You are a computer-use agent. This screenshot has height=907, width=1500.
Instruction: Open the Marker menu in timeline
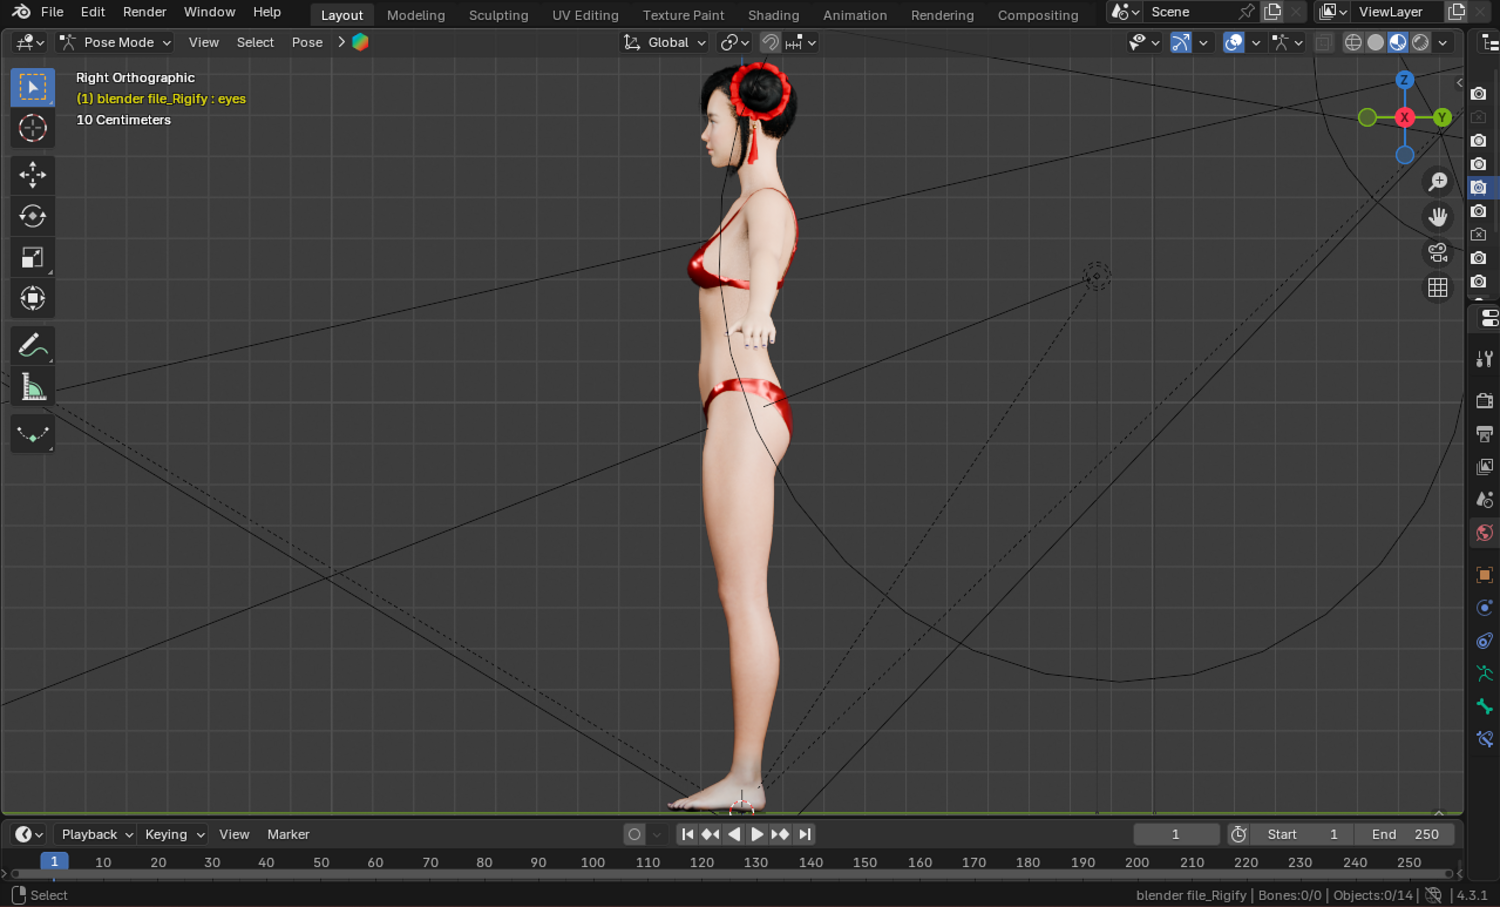click(x=288, y=834)
